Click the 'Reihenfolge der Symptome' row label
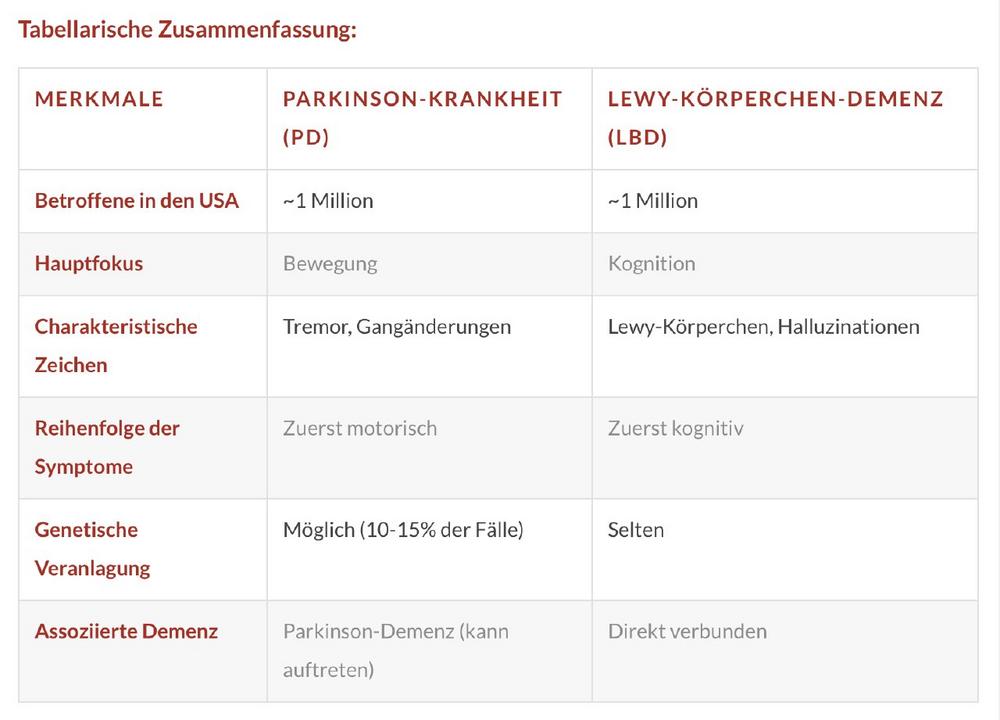 pyautogui.click(x=107, y=447)
